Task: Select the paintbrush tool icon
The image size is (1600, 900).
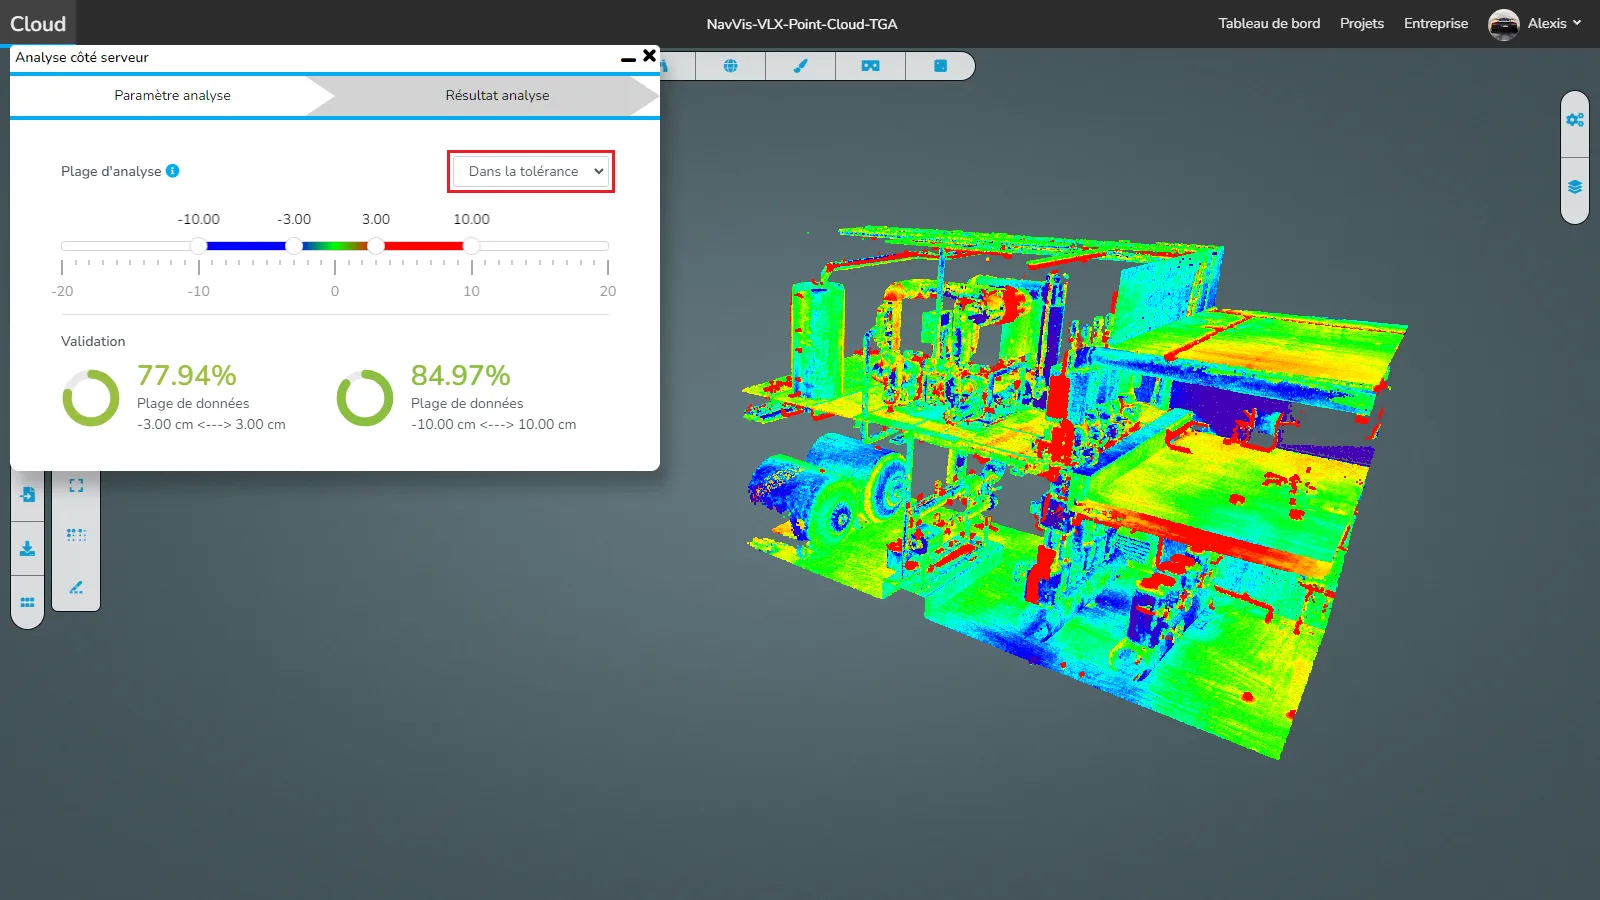Action: pyautogui.click(x=800, y=66)
